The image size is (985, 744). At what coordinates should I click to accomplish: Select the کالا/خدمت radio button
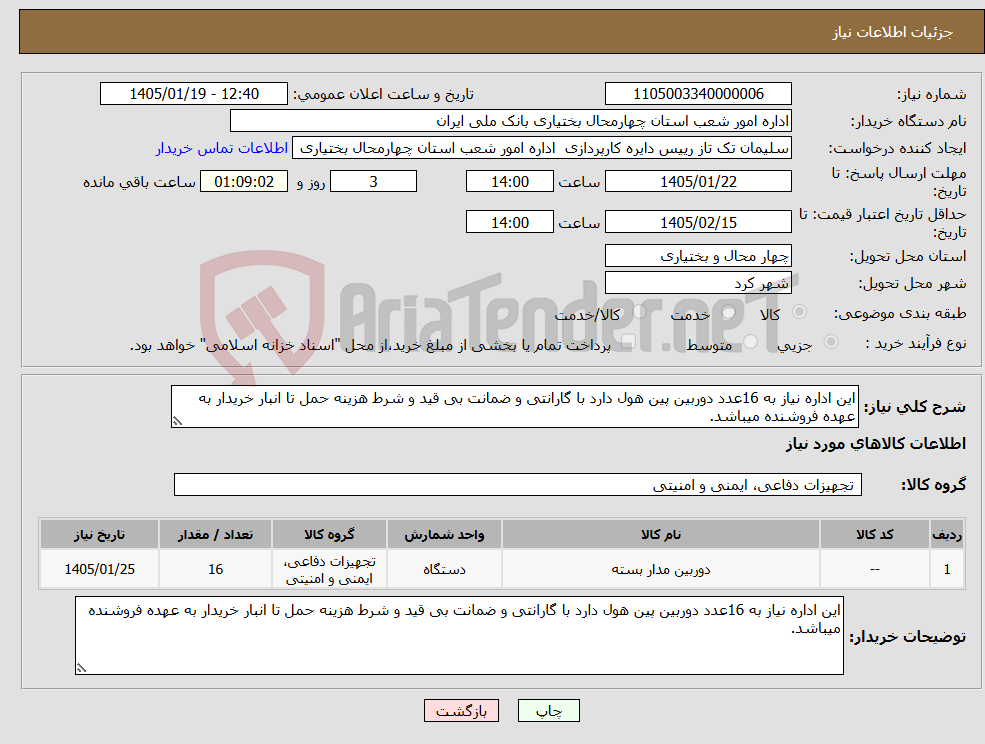[639, 312]
